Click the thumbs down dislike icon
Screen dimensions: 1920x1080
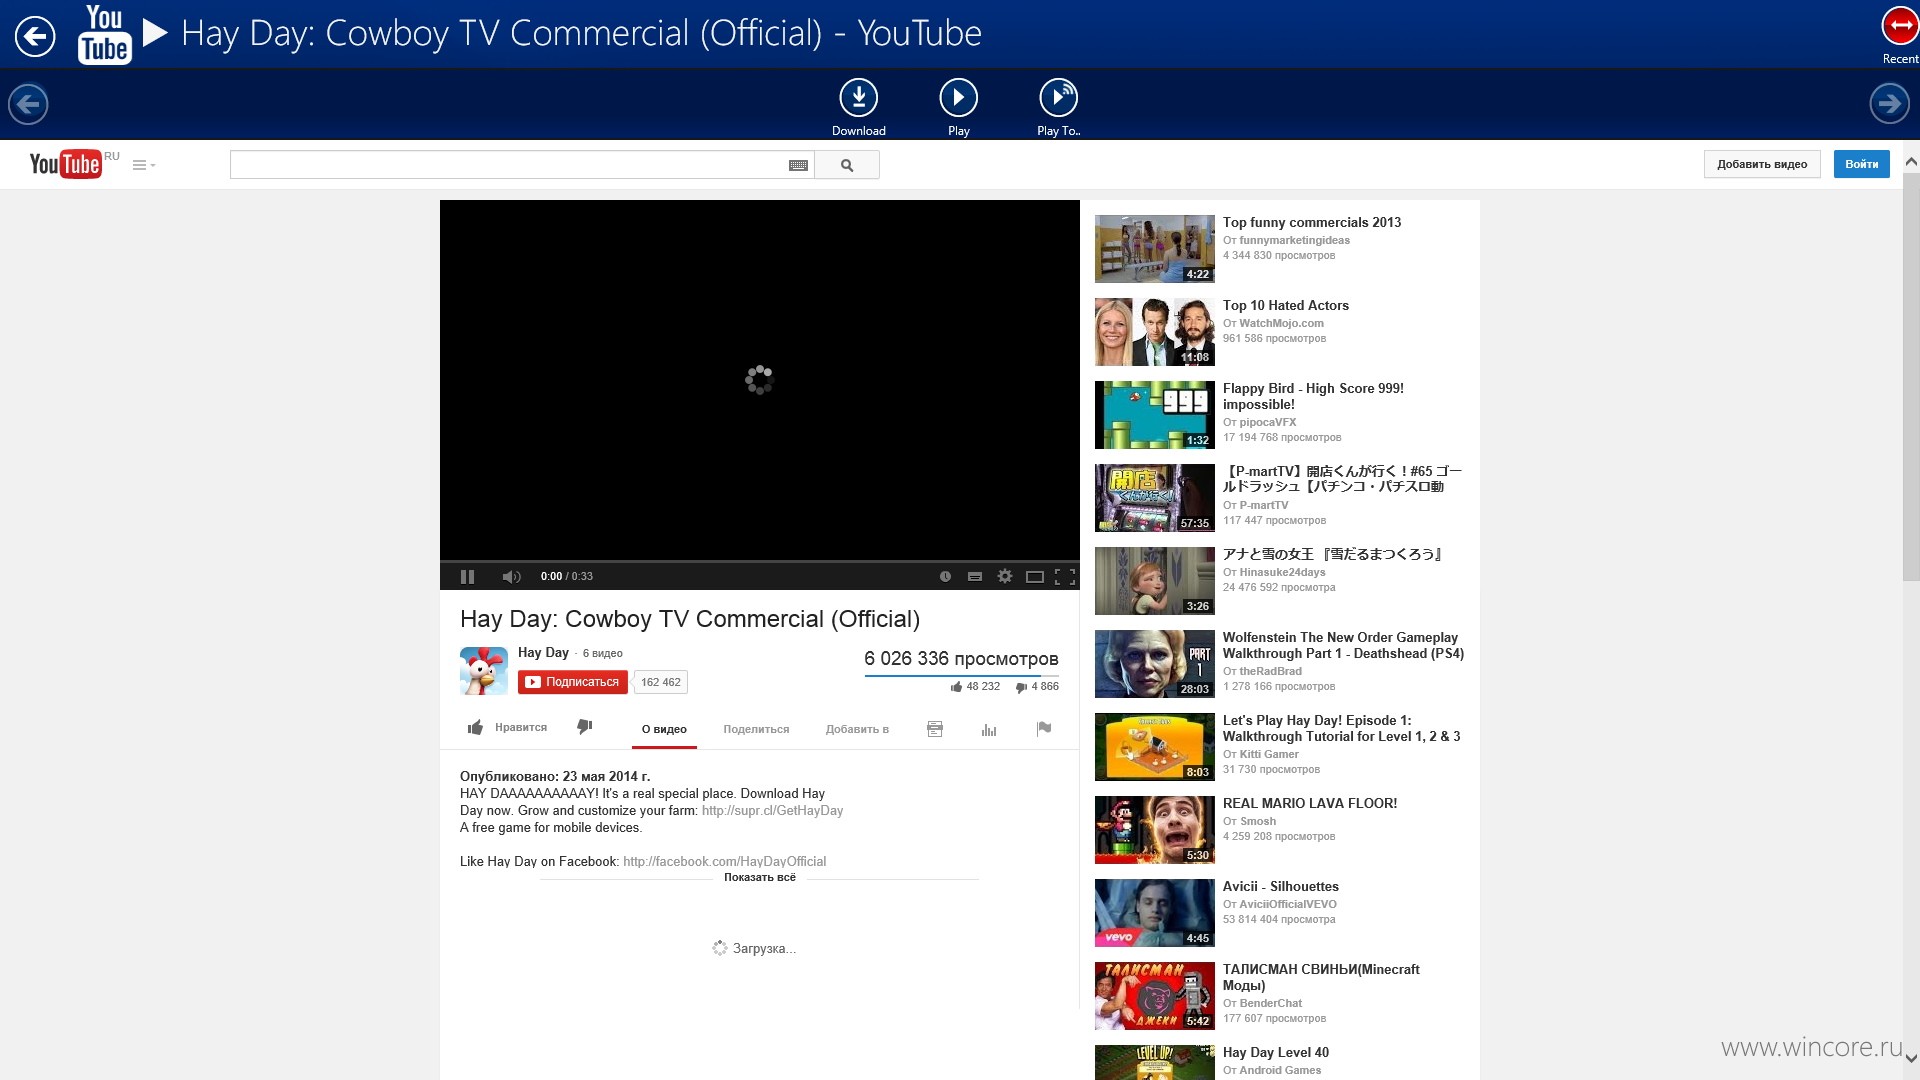click(585, 727)
